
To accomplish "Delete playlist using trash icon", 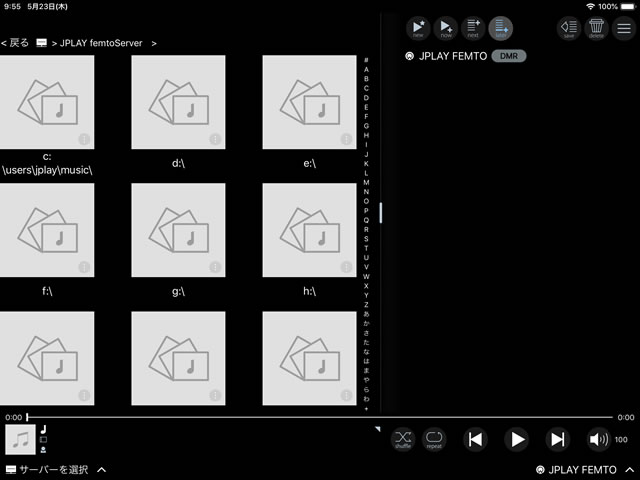I will (x=596, y=28).
